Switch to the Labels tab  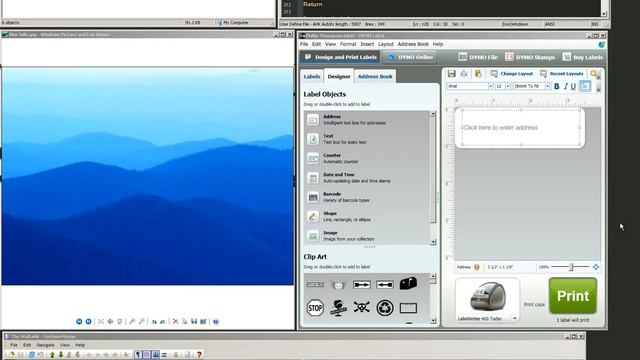point(312,76)
